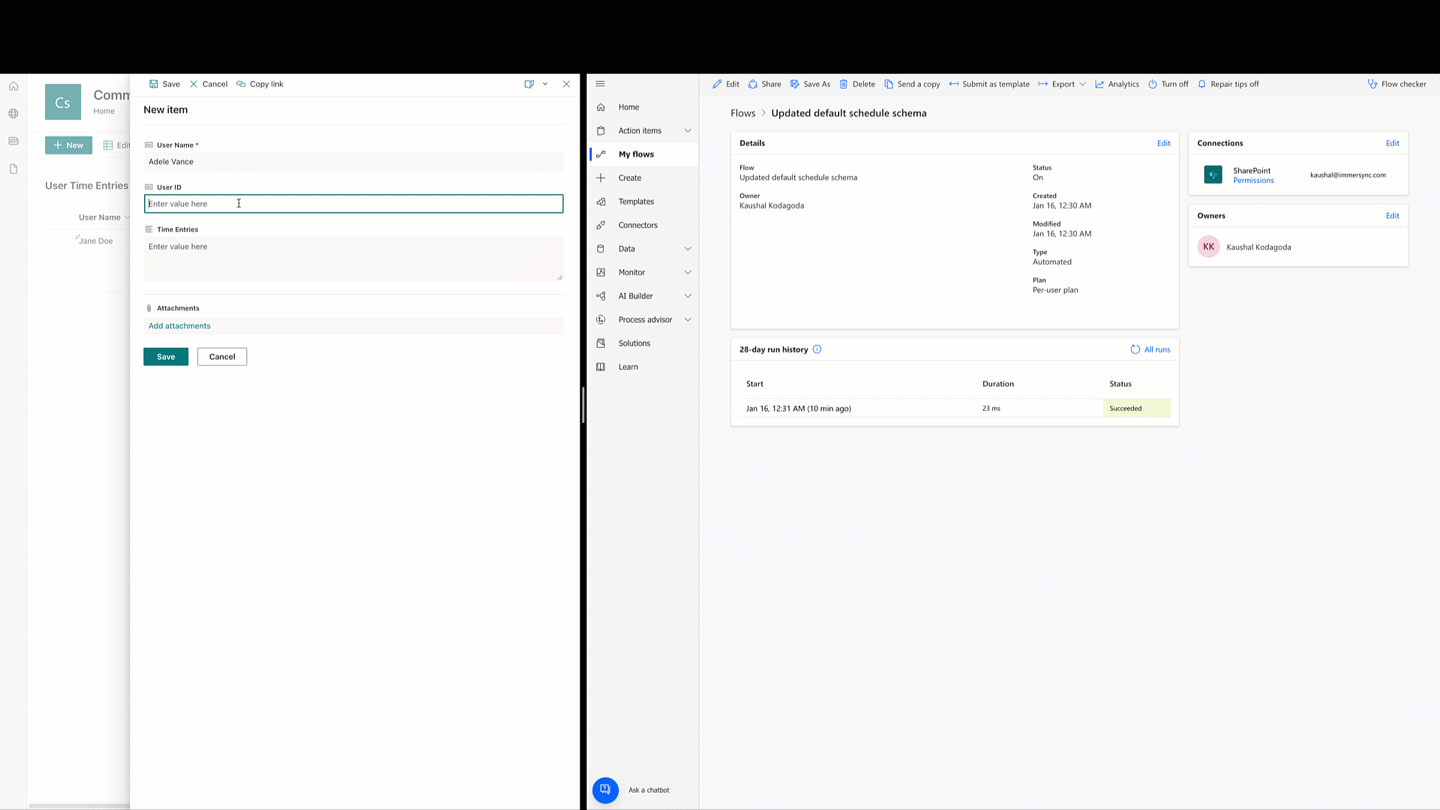This screenshot has height=810, width=1440.
Task: Click Edit in the Details card
Action: pos(1163,143)
